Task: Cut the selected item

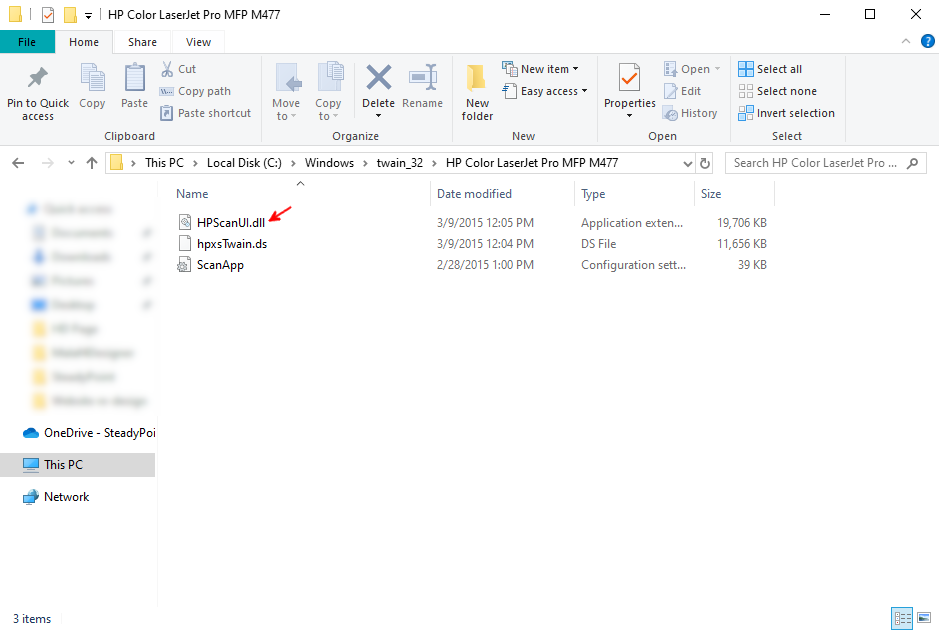Action: [x=179, y=69]
